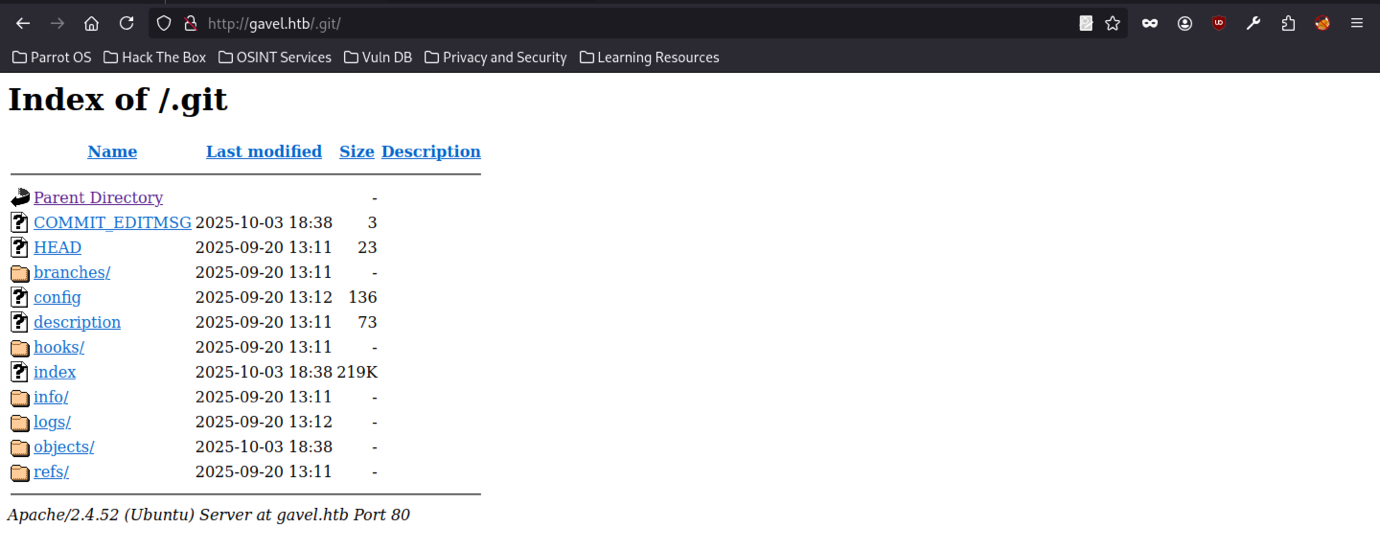
Task: Open the uBlock Origin extension
Action: 1218,23
